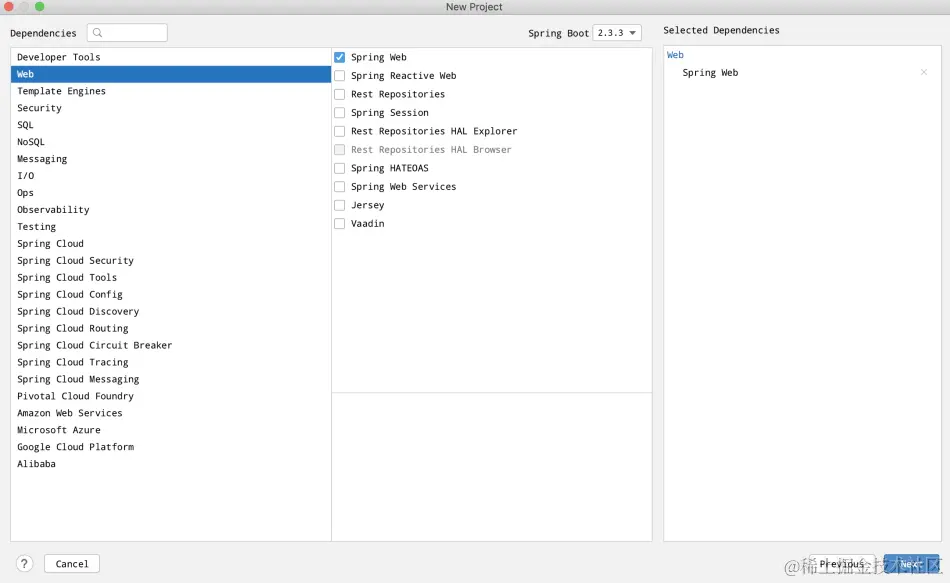This screenshot has width=950, height=583.
Task: Choose Spring Cloud Security category
Action: (x=171, y=261)
